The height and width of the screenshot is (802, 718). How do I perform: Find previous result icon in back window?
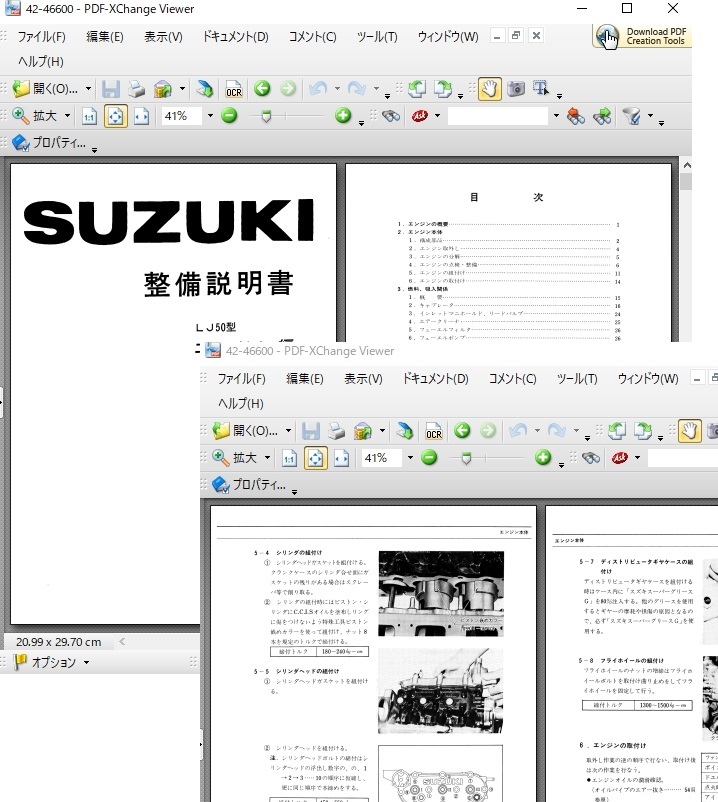576,117
